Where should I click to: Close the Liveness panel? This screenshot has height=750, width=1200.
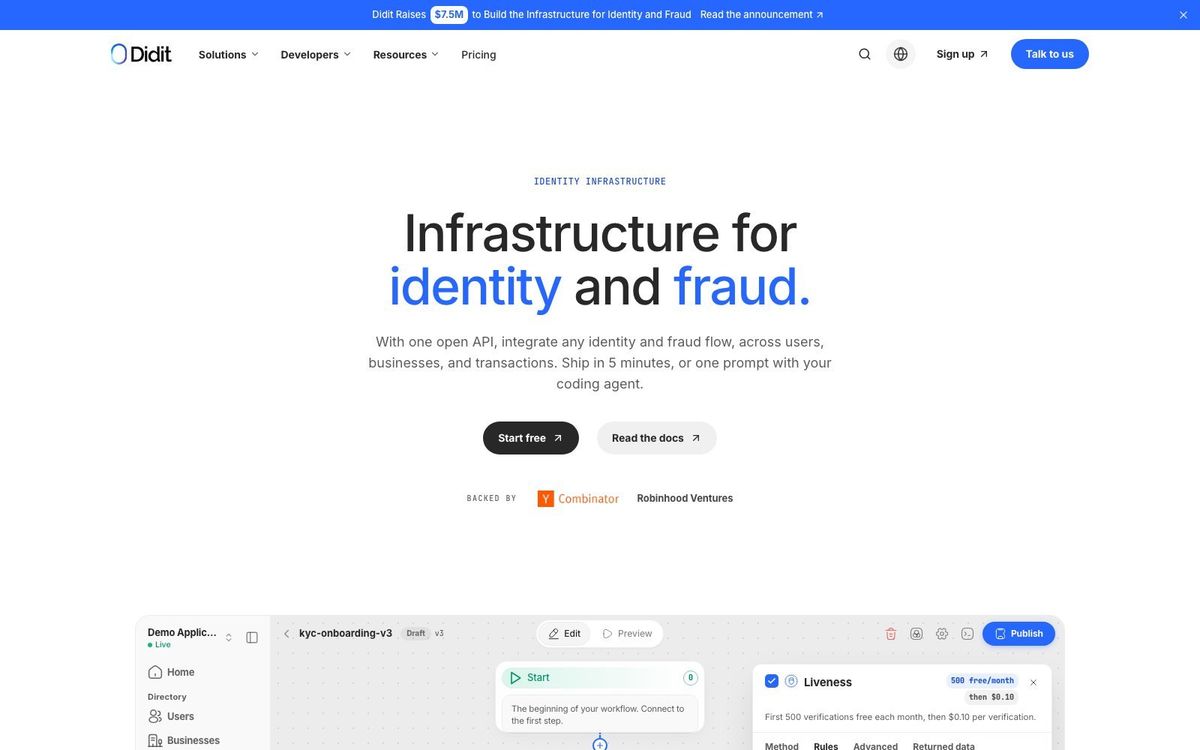tap(1033, 682)
